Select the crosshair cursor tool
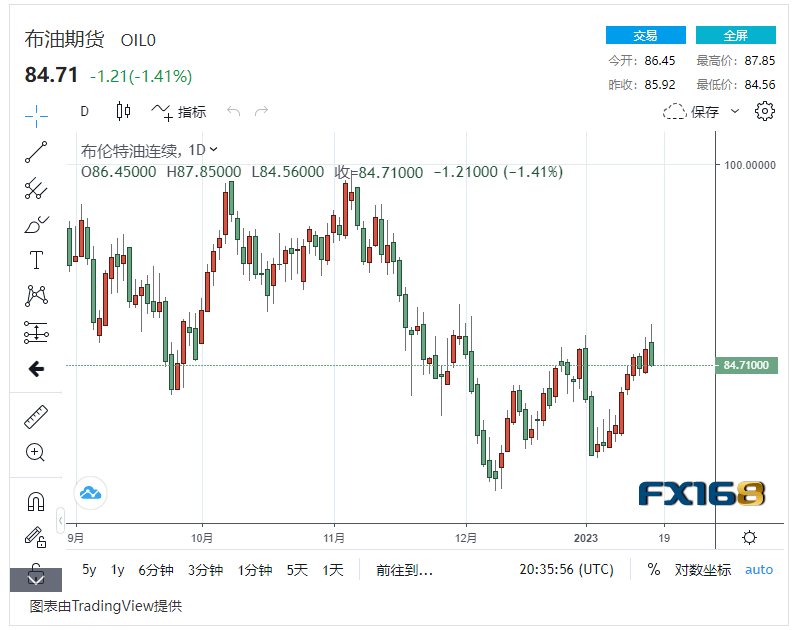 pyautogui.click(x=36, y=116)
